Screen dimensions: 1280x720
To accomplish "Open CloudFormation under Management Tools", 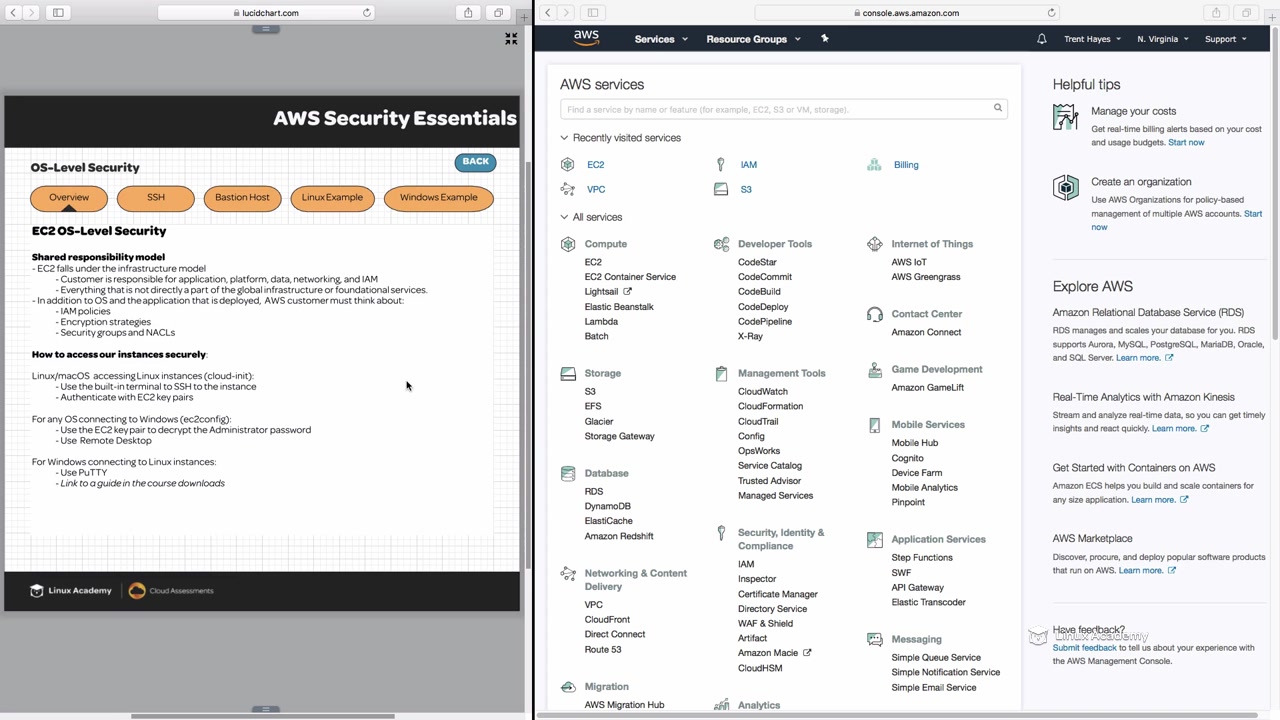I will 770,407.
